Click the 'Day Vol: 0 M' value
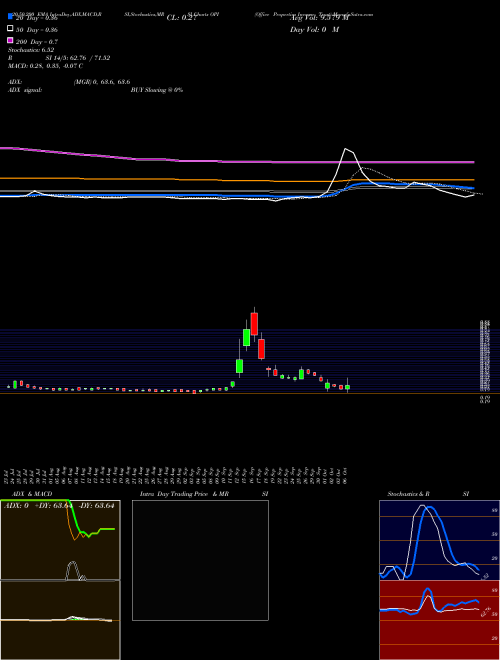This screenshot has height=660, width=500. pos(314,30)
